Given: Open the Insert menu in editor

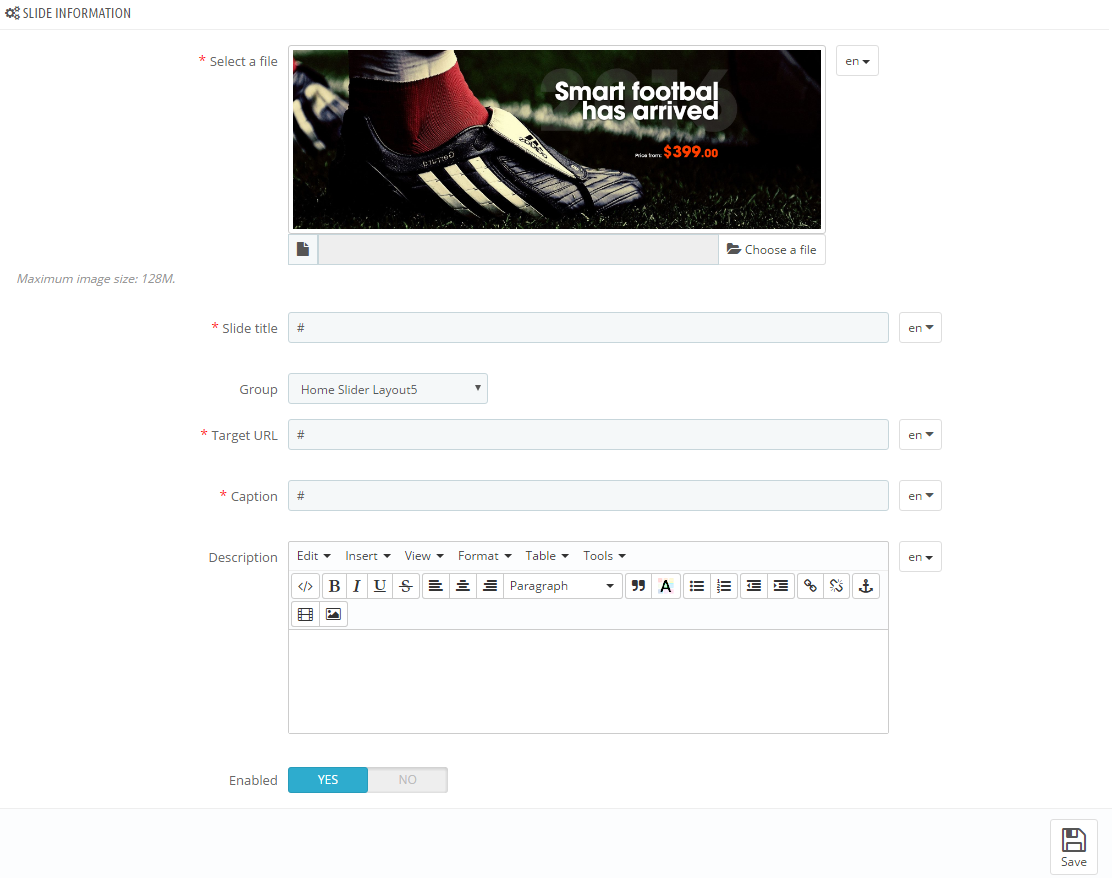Looking at the screenshot, I should click(x=368, y=556).
